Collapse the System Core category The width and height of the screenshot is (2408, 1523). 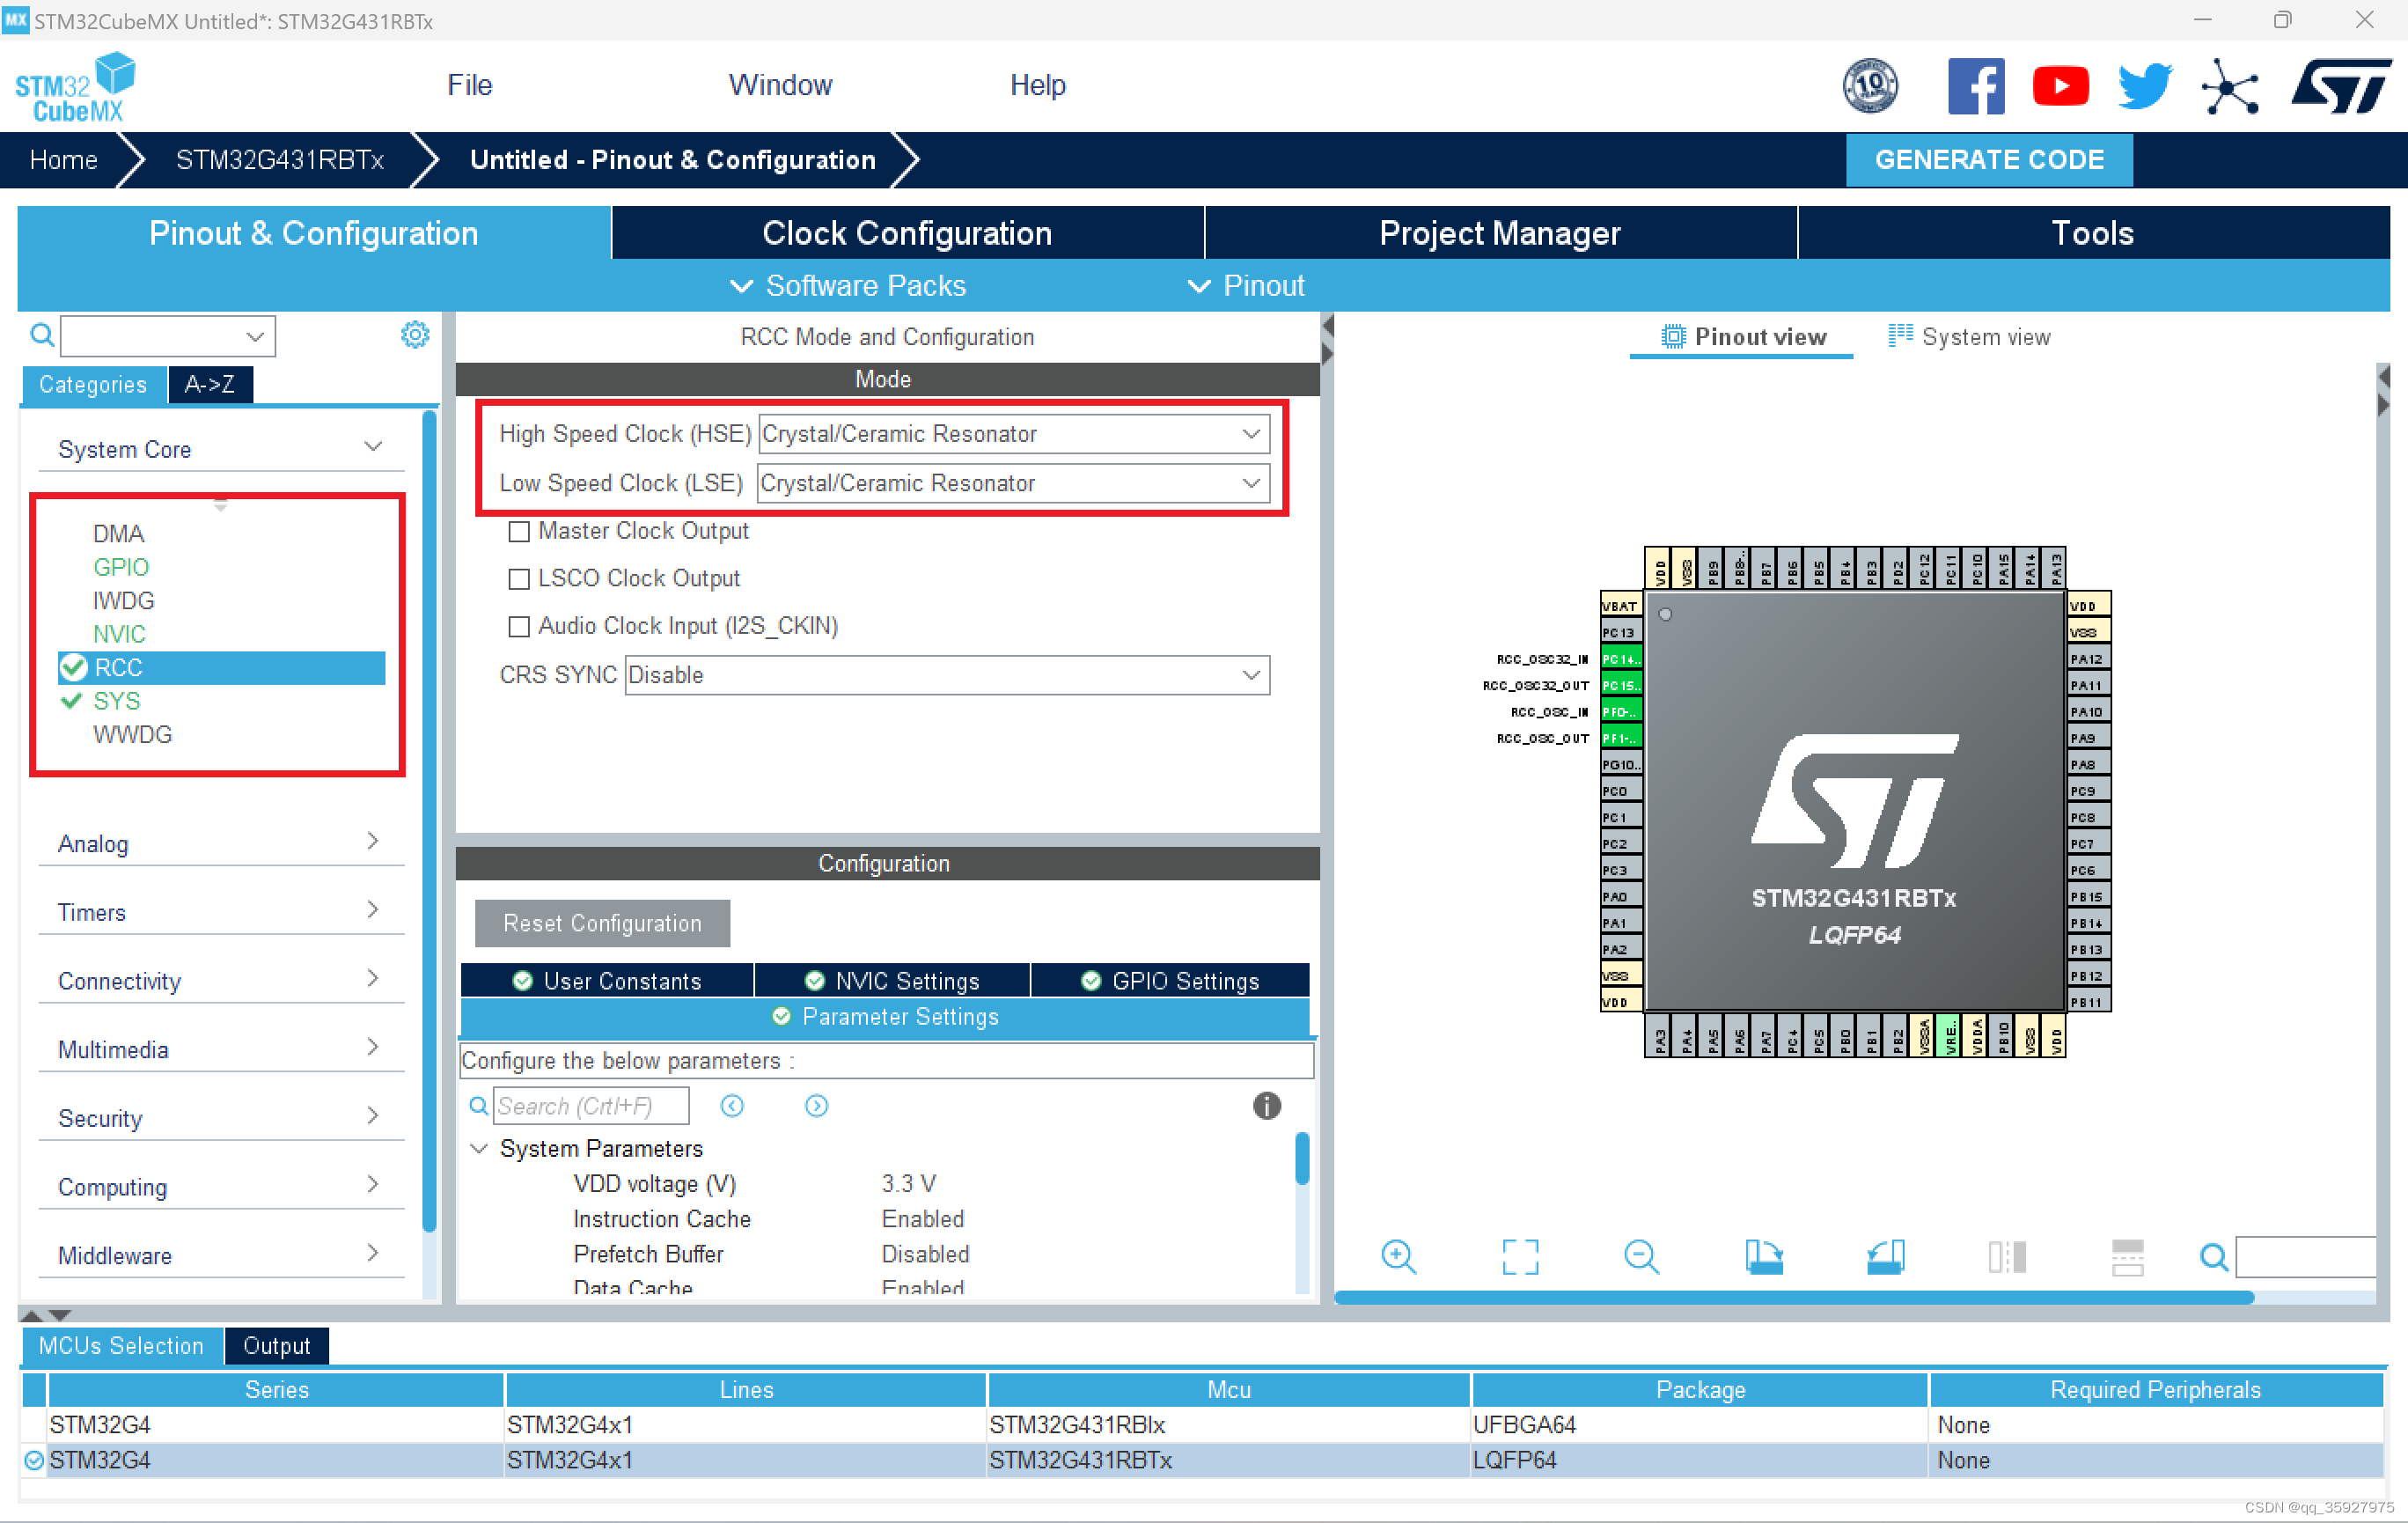(x=374, y=448)
